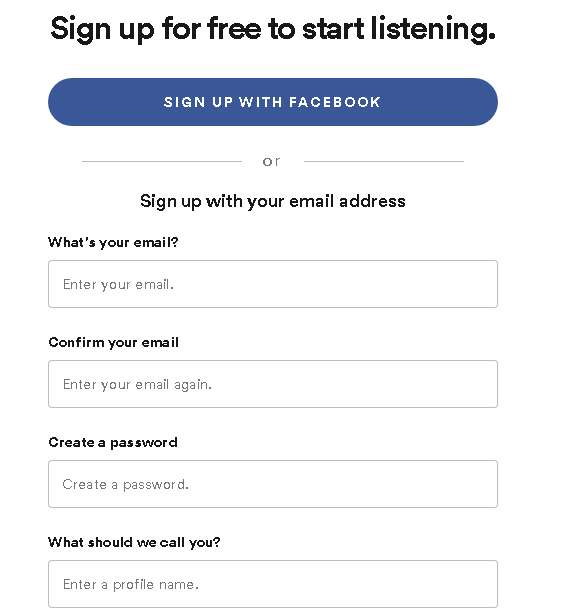This screenshot has height=609, width=567.
Task: Click the 'or' divider text
Action: pos(271,162)
